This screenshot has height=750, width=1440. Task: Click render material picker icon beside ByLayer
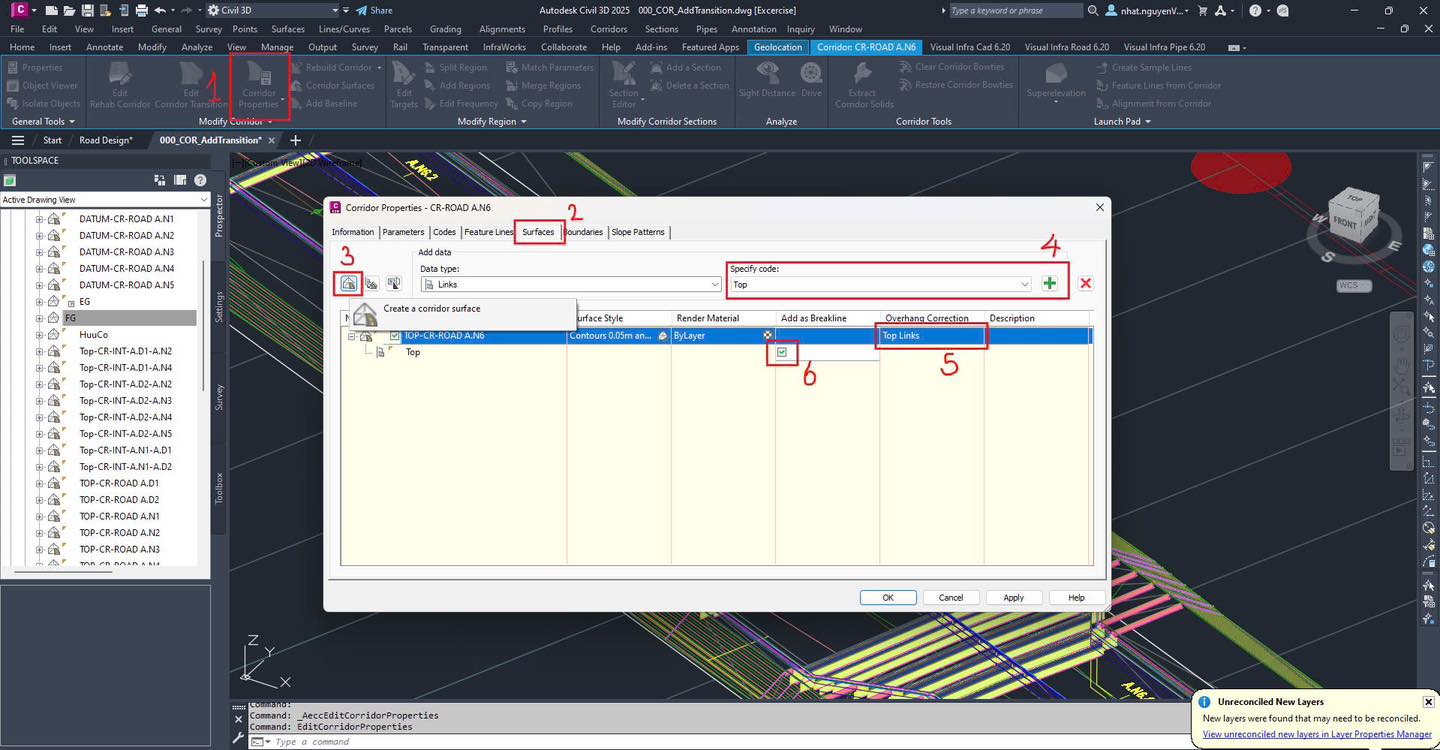click(x=767, y=336)
